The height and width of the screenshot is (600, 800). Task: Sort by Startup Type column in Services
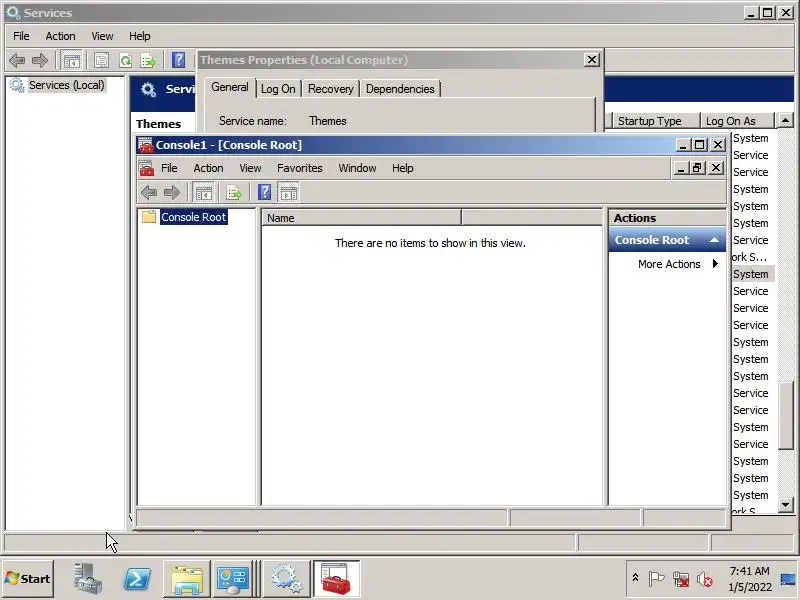(x=655, y=121)
